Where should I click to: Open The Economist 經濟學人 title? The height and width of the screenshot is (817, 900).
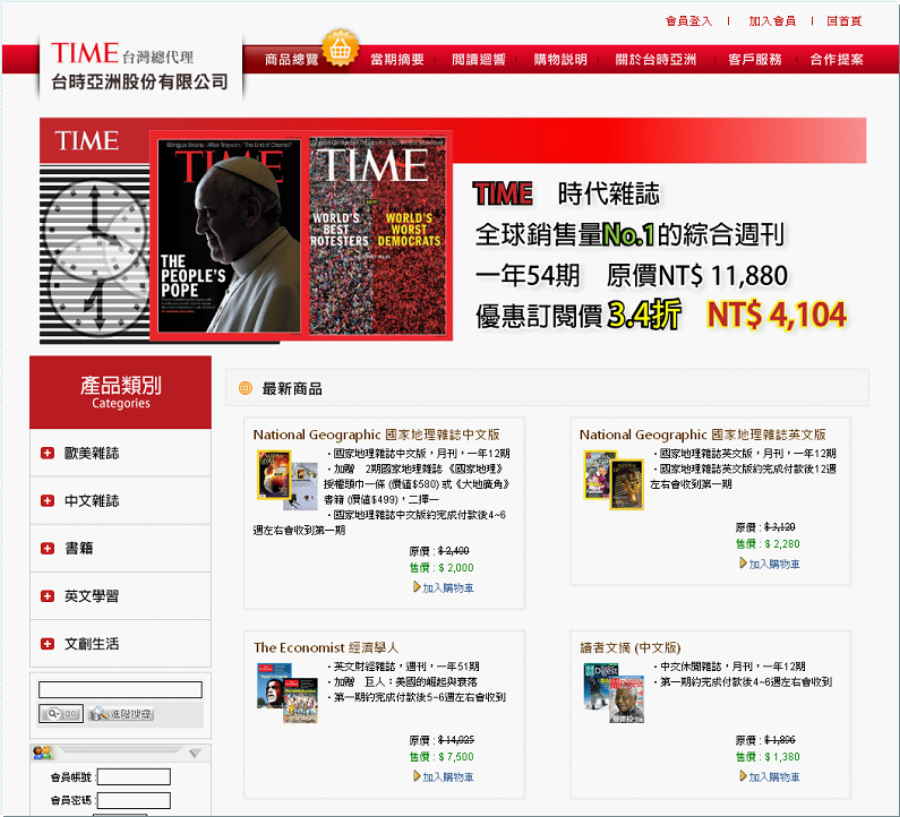coord(325,648)
